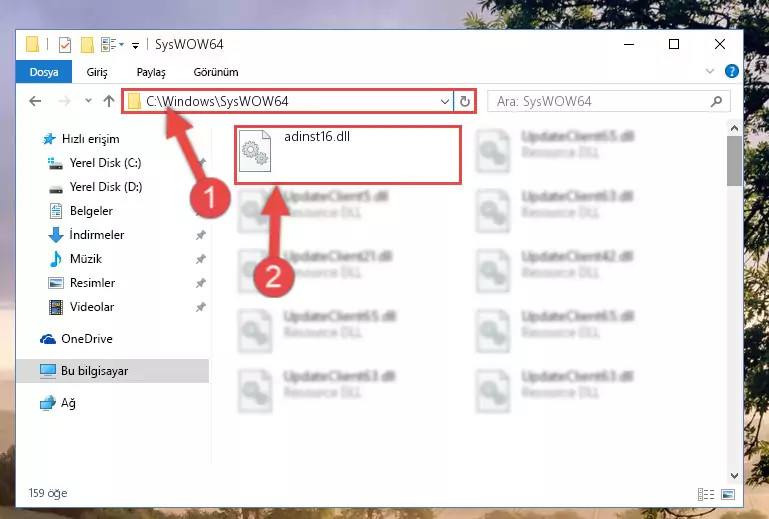This screenshot has width=769, height=519.
Task: Open the address bar history dropdown
Action: (445, 102)
